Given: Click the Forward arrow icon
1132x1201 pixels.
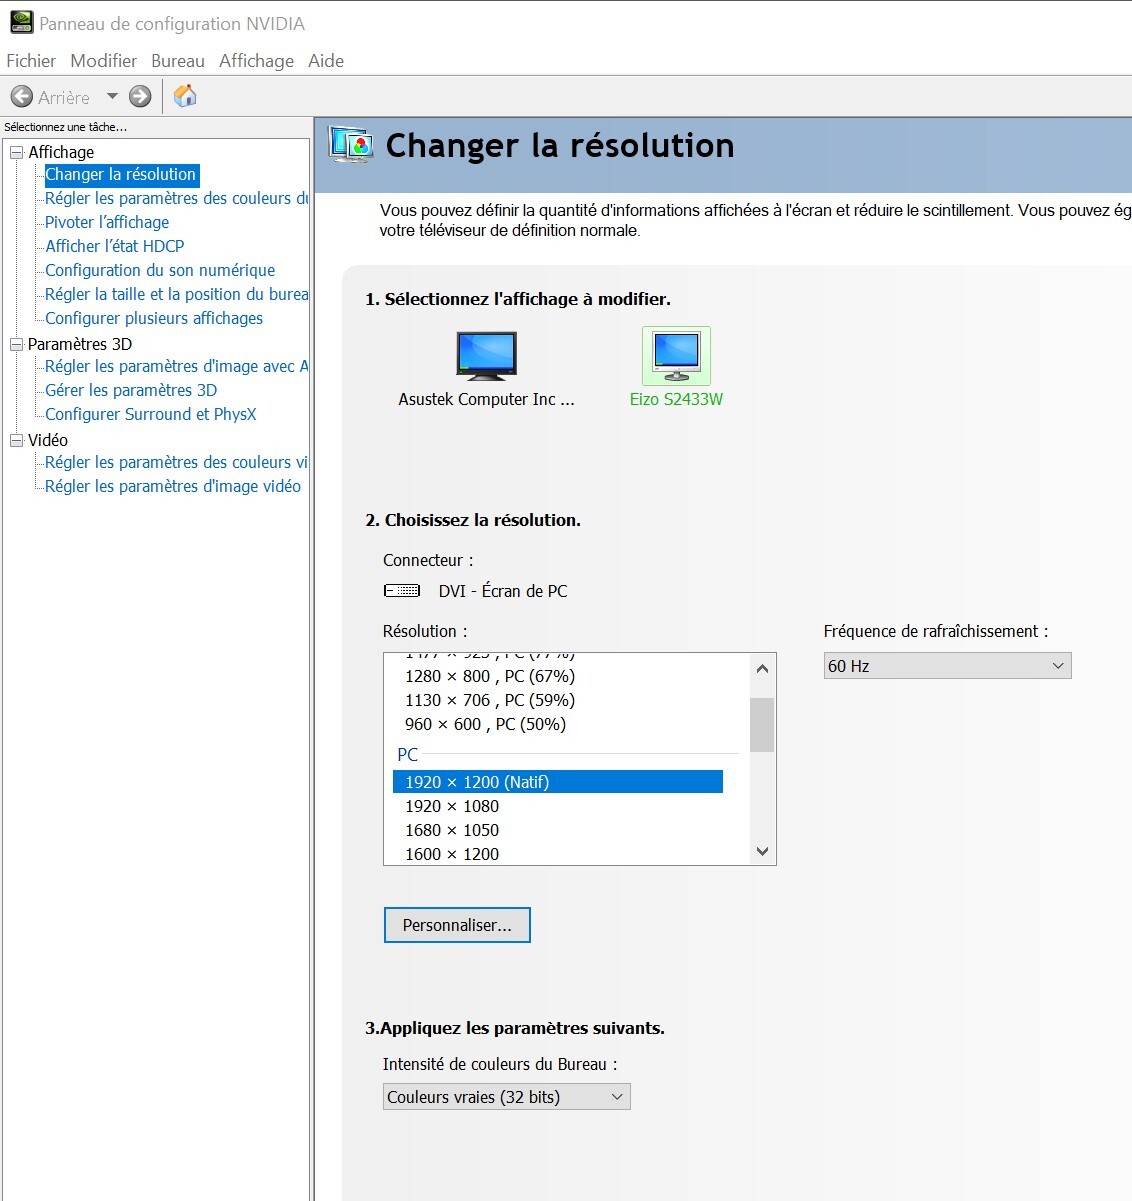Looking at the screenshot, I should 140,97.
